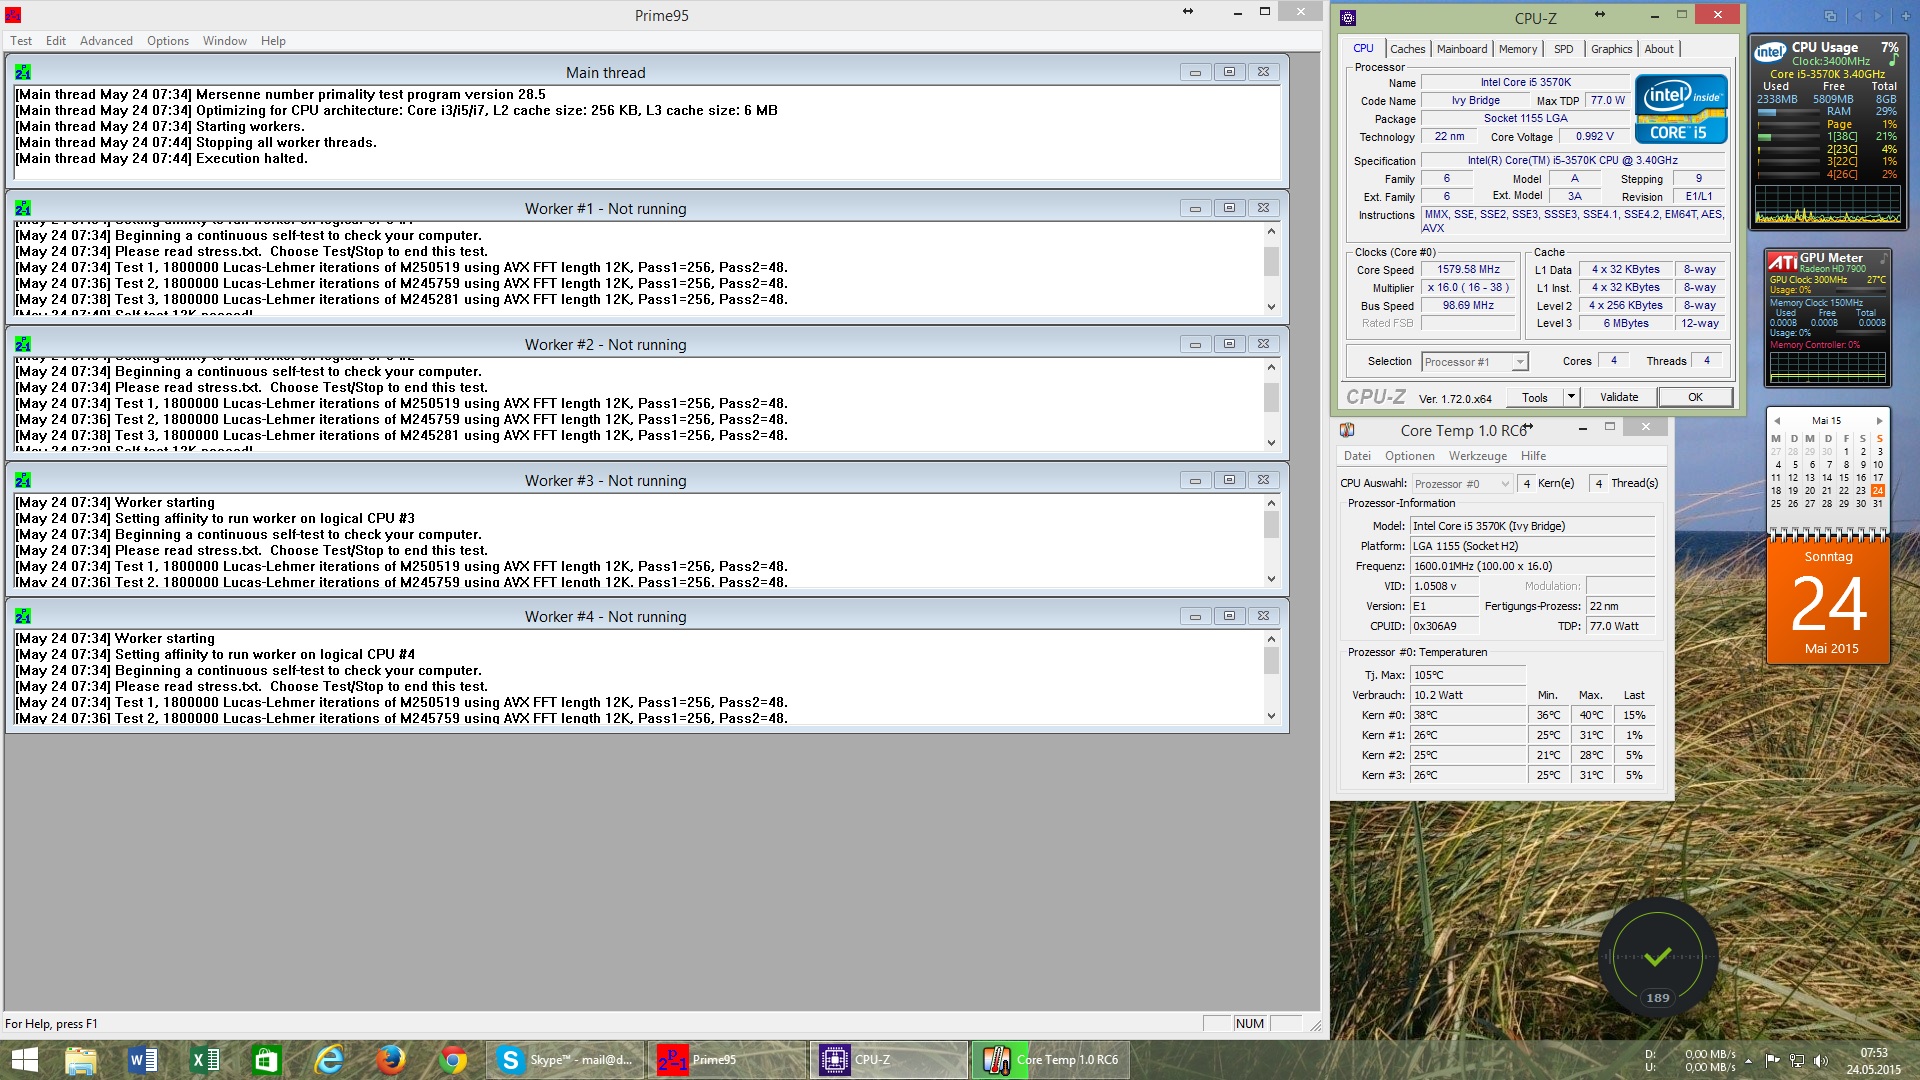The width and height of the screenshot is (1920, 1080).
Task: Click the volume speaker tray icon
Action: [x=1820, y=1061]
